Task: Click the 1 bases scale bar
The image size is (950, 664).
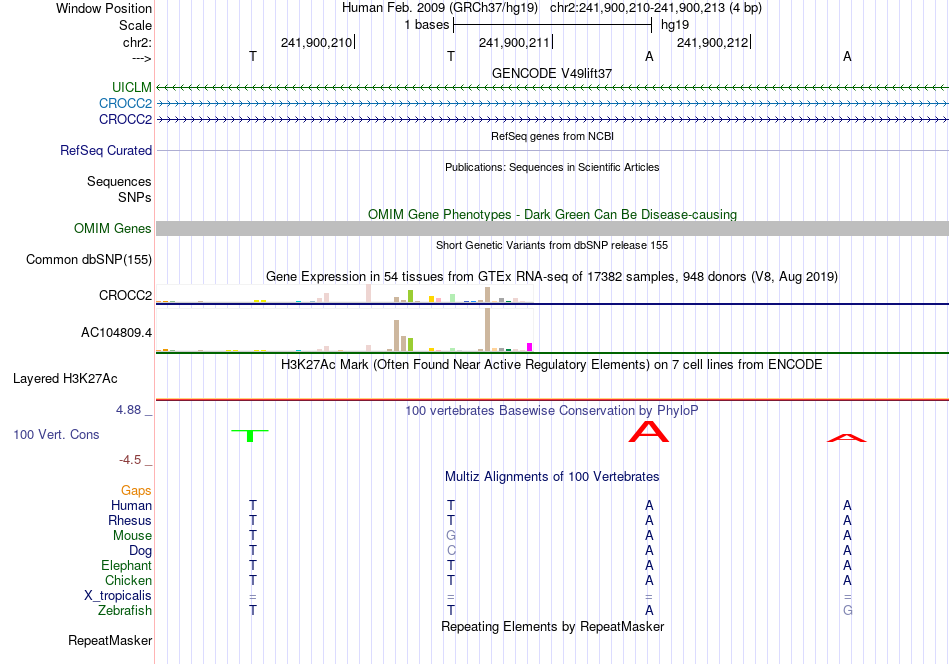Action: tap(552, 25)
